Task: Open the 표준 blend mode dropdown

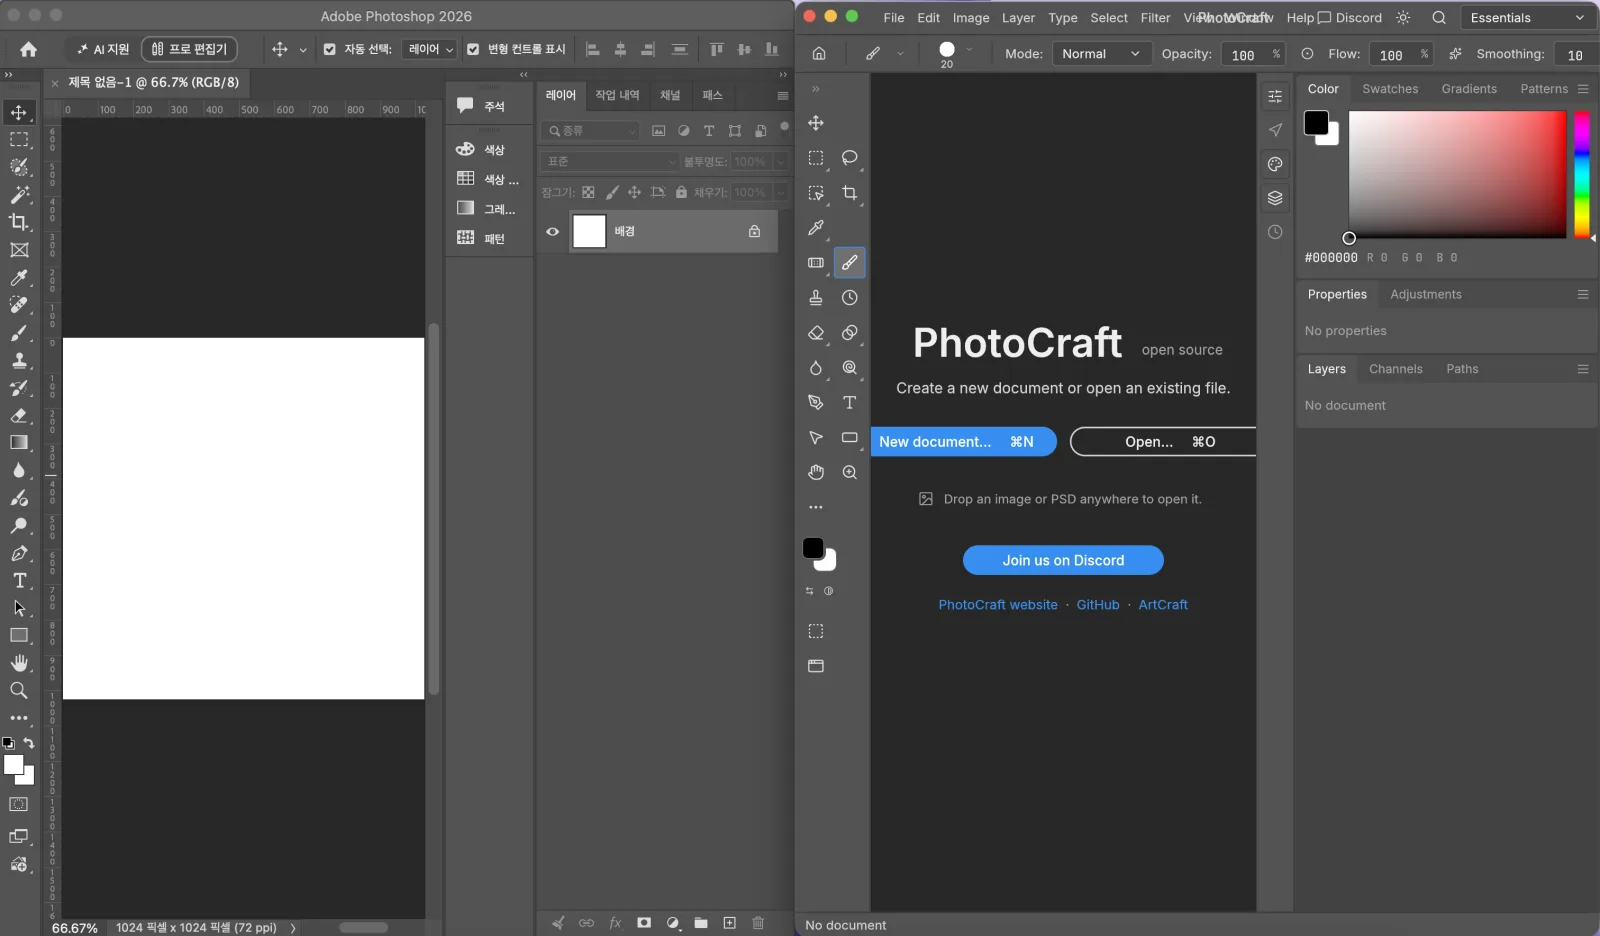Action: (610, 162)
